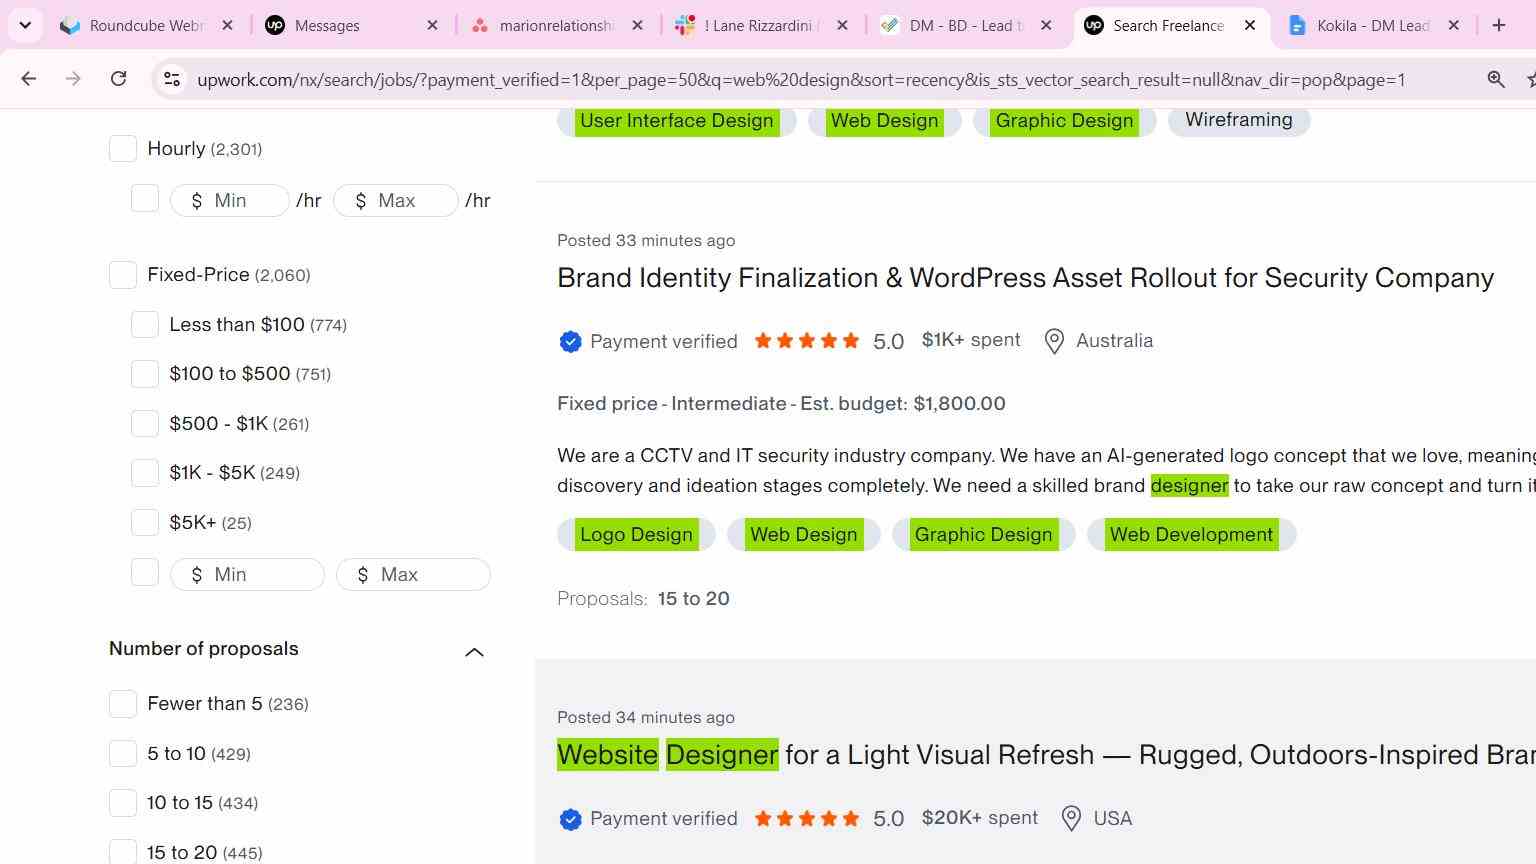Open the Brand Identity Finalization job posting

pyautogui.click(x=1025, y=278)
